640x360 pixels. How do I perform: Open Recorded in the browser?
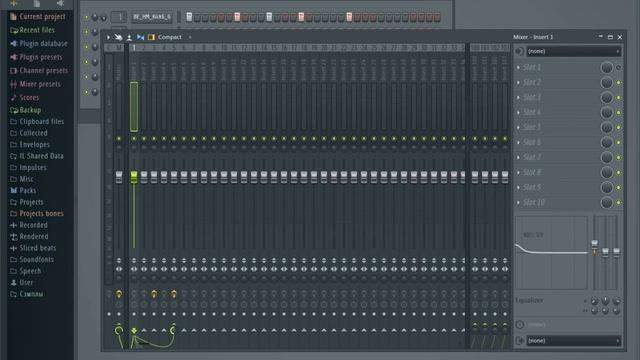pyautogui.click(x=29, y=225)
